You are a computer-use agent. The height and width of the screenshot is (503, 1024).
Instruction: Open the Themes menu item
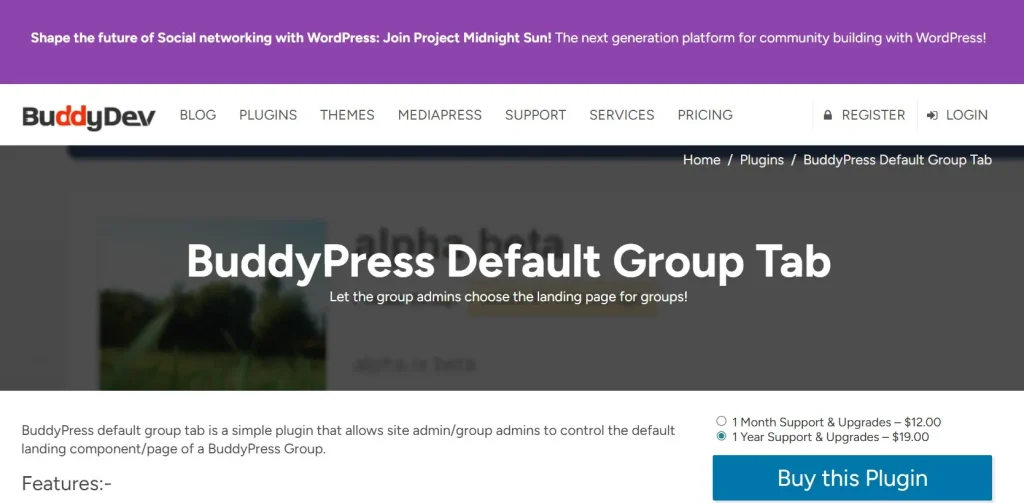tap(347, 115)
